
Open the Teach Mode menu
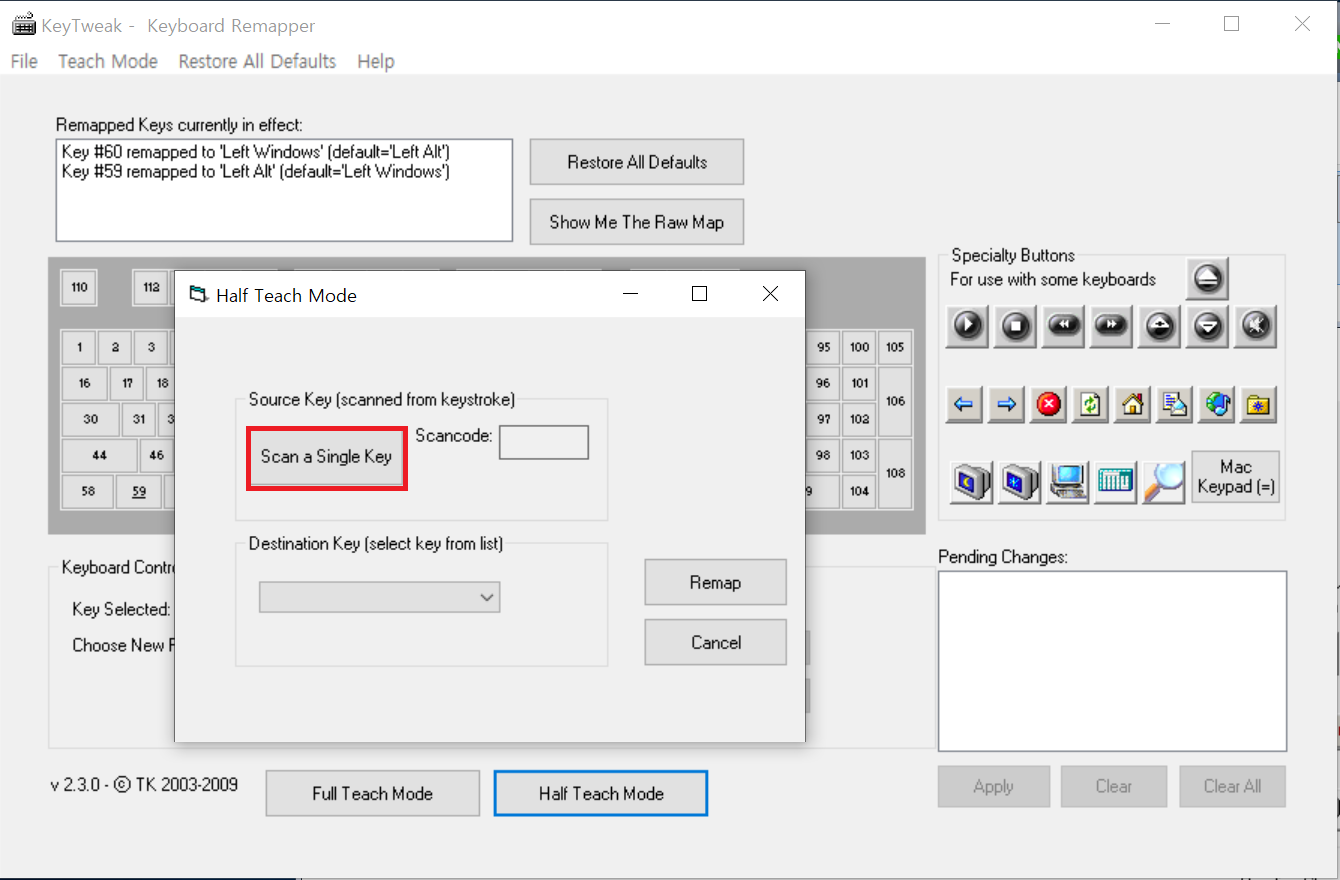point(108,61)
